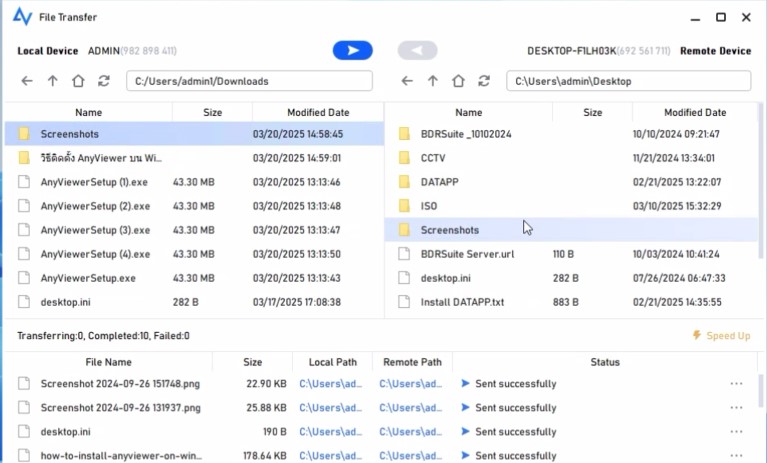
Task: Select the CCTV folder on remote device
Action: click(433, 158)
